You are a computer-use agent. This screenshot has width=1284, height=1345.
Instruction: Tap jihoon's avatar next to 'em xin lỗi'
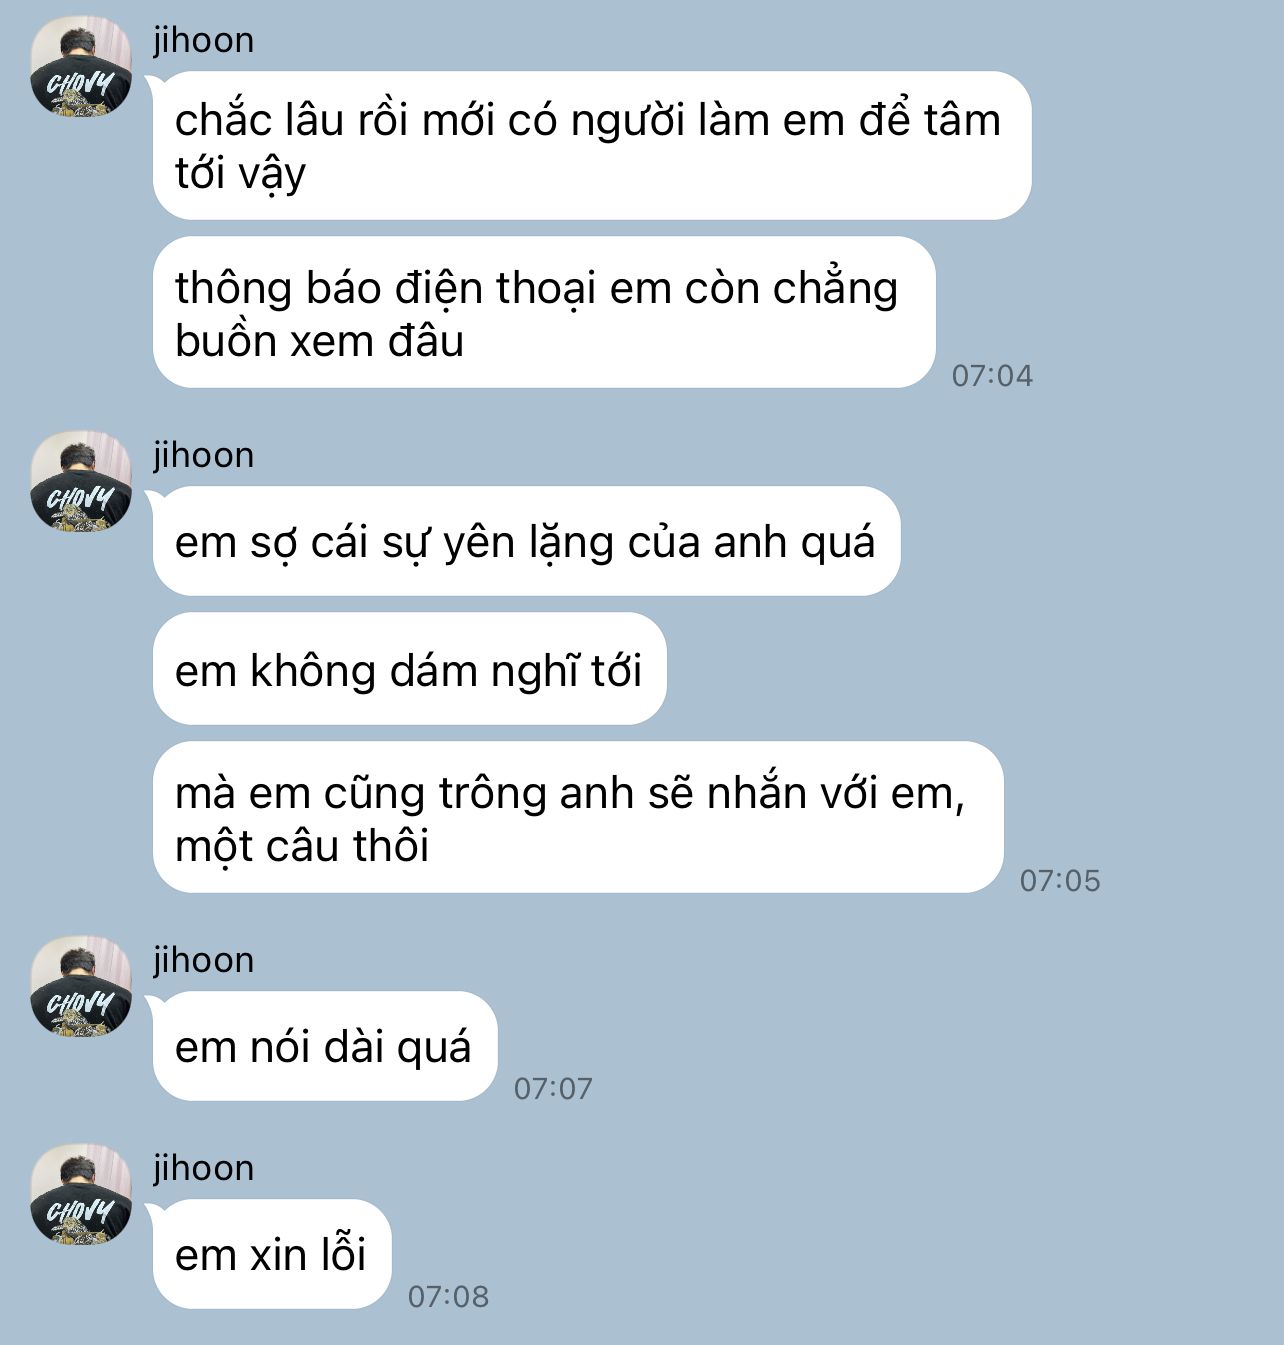81,1194
